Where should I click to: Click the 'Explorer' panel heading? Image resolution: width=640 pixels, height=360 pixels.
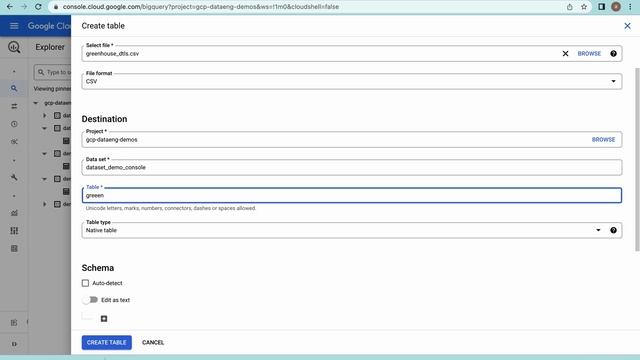[x=50, y=47]
